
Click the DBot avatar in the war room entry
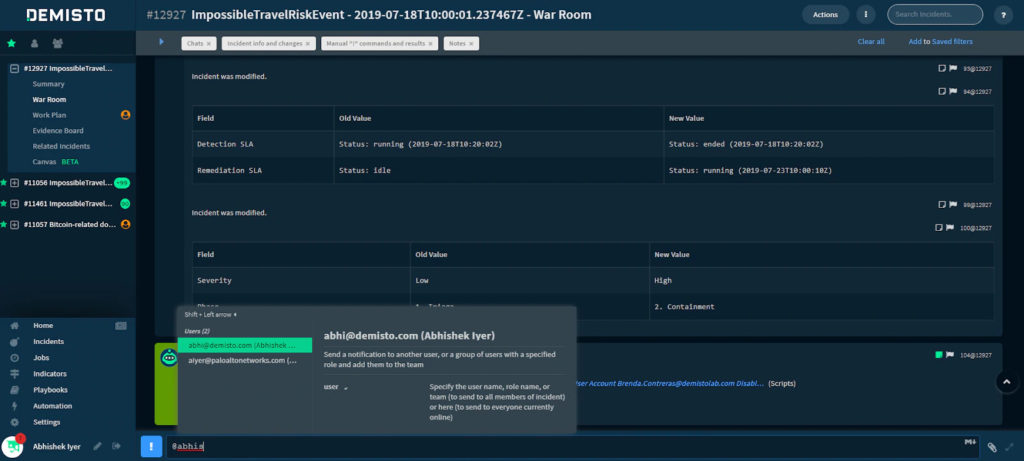(x=169, y=357)
